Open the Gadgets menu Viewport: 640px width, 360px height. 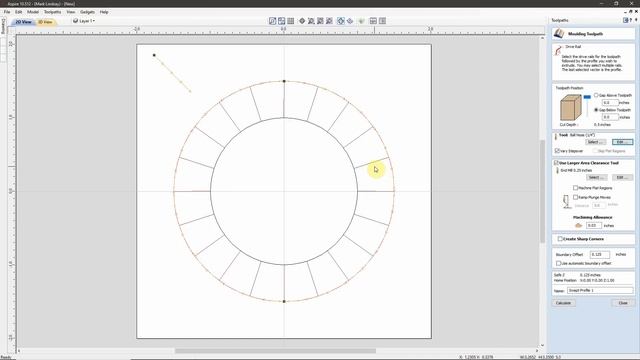click(87, 12)
